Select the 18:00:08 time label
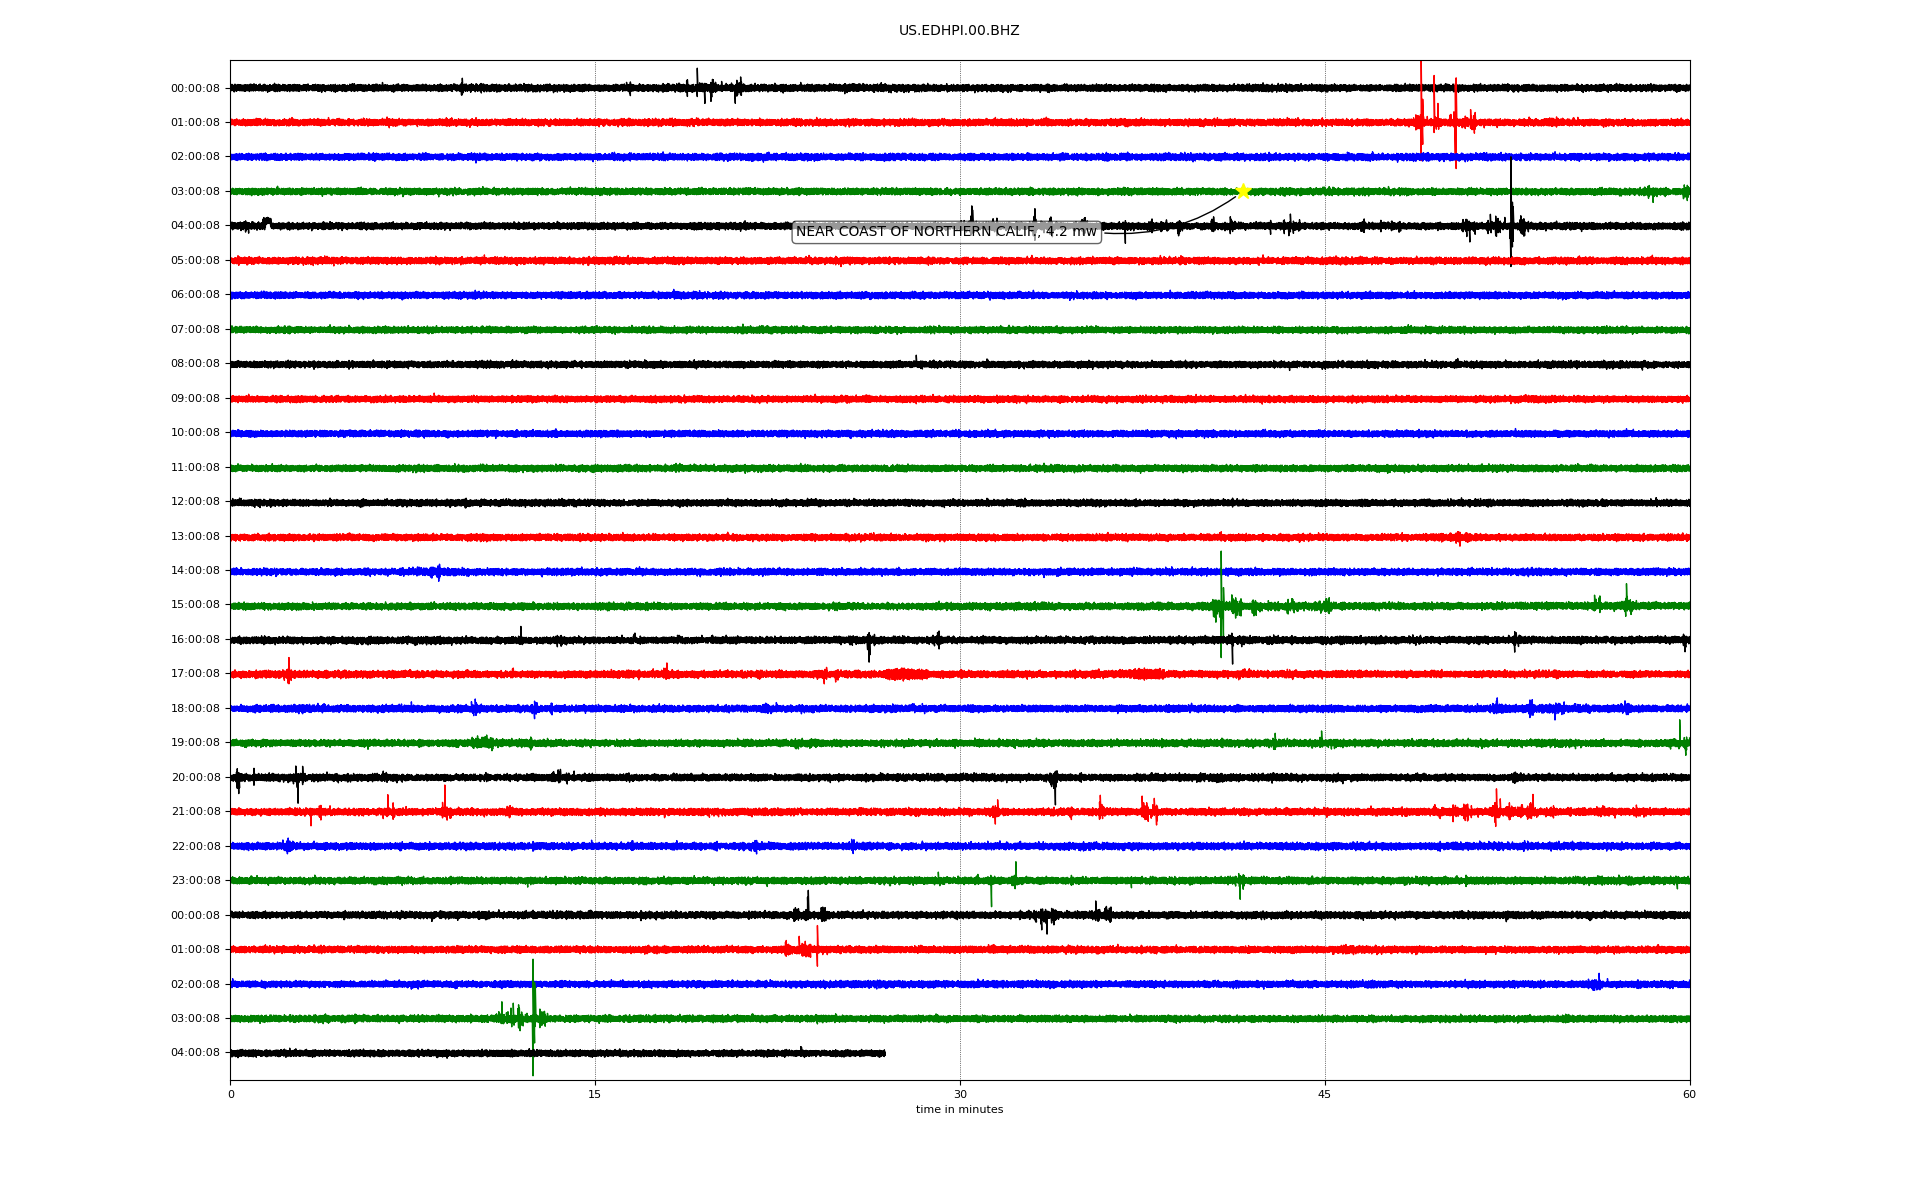 (x=195, y=708)
